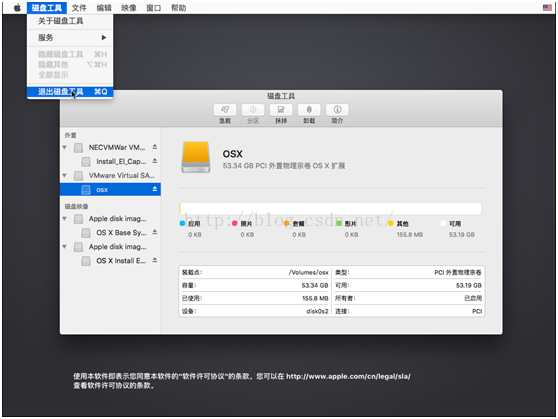Click the Erase (抹掉) toolbar icon

point(281,110)
